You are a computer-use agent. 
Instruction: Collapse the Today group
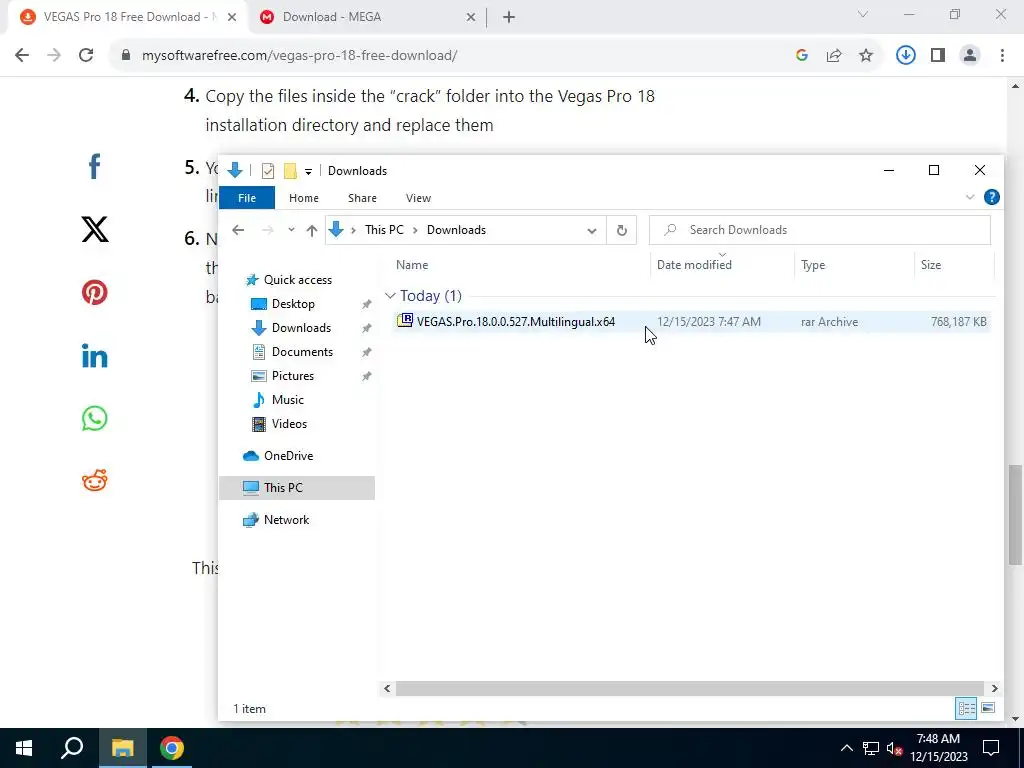(x=390, y=296)
